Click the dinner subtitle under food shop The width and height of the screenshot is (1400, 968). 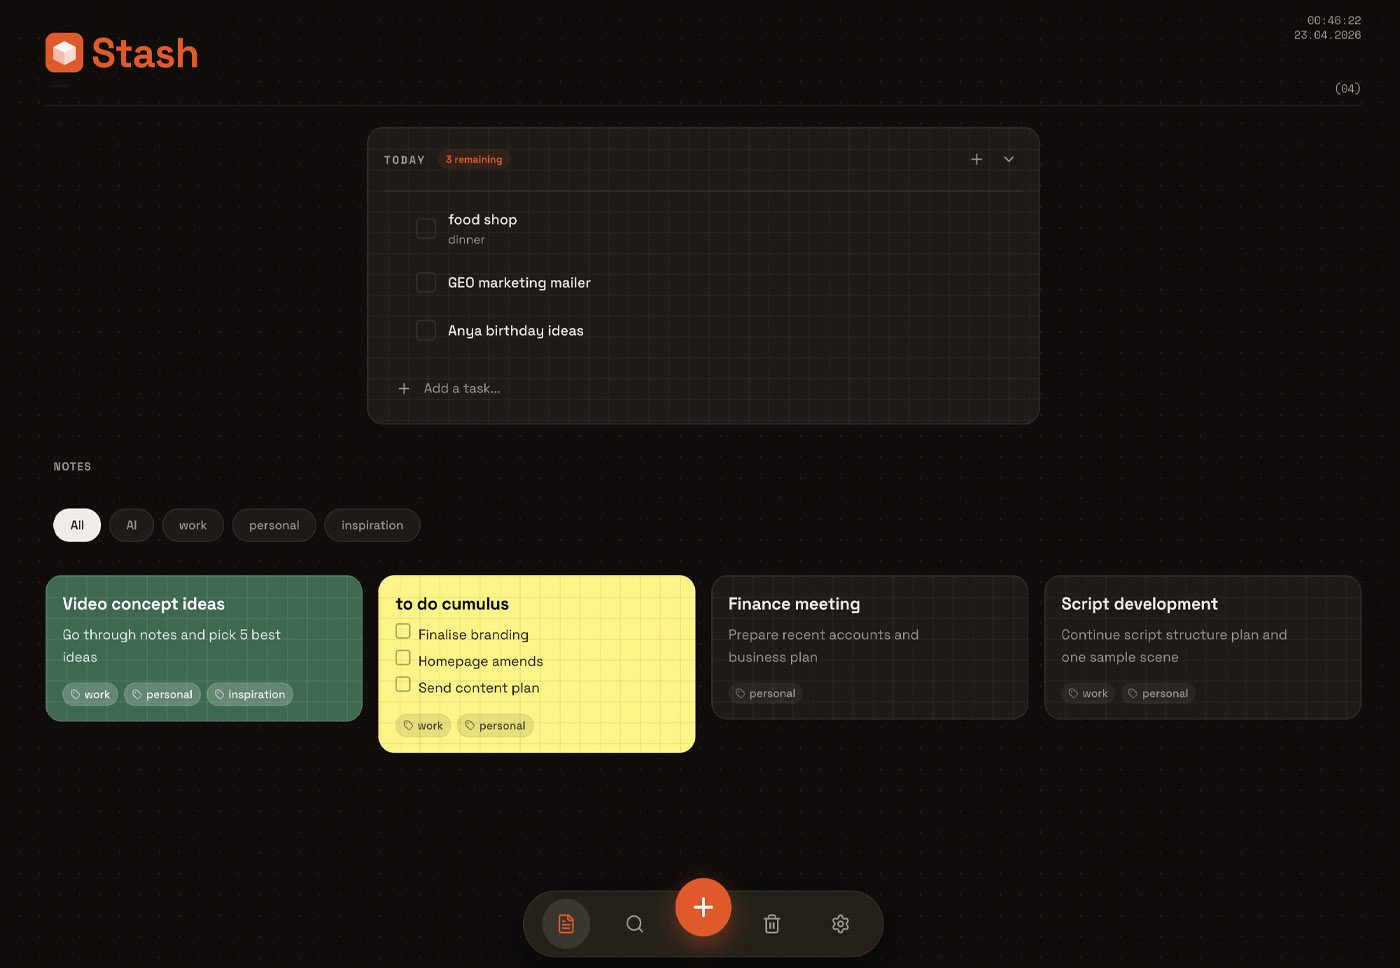(x=466, y=240)
